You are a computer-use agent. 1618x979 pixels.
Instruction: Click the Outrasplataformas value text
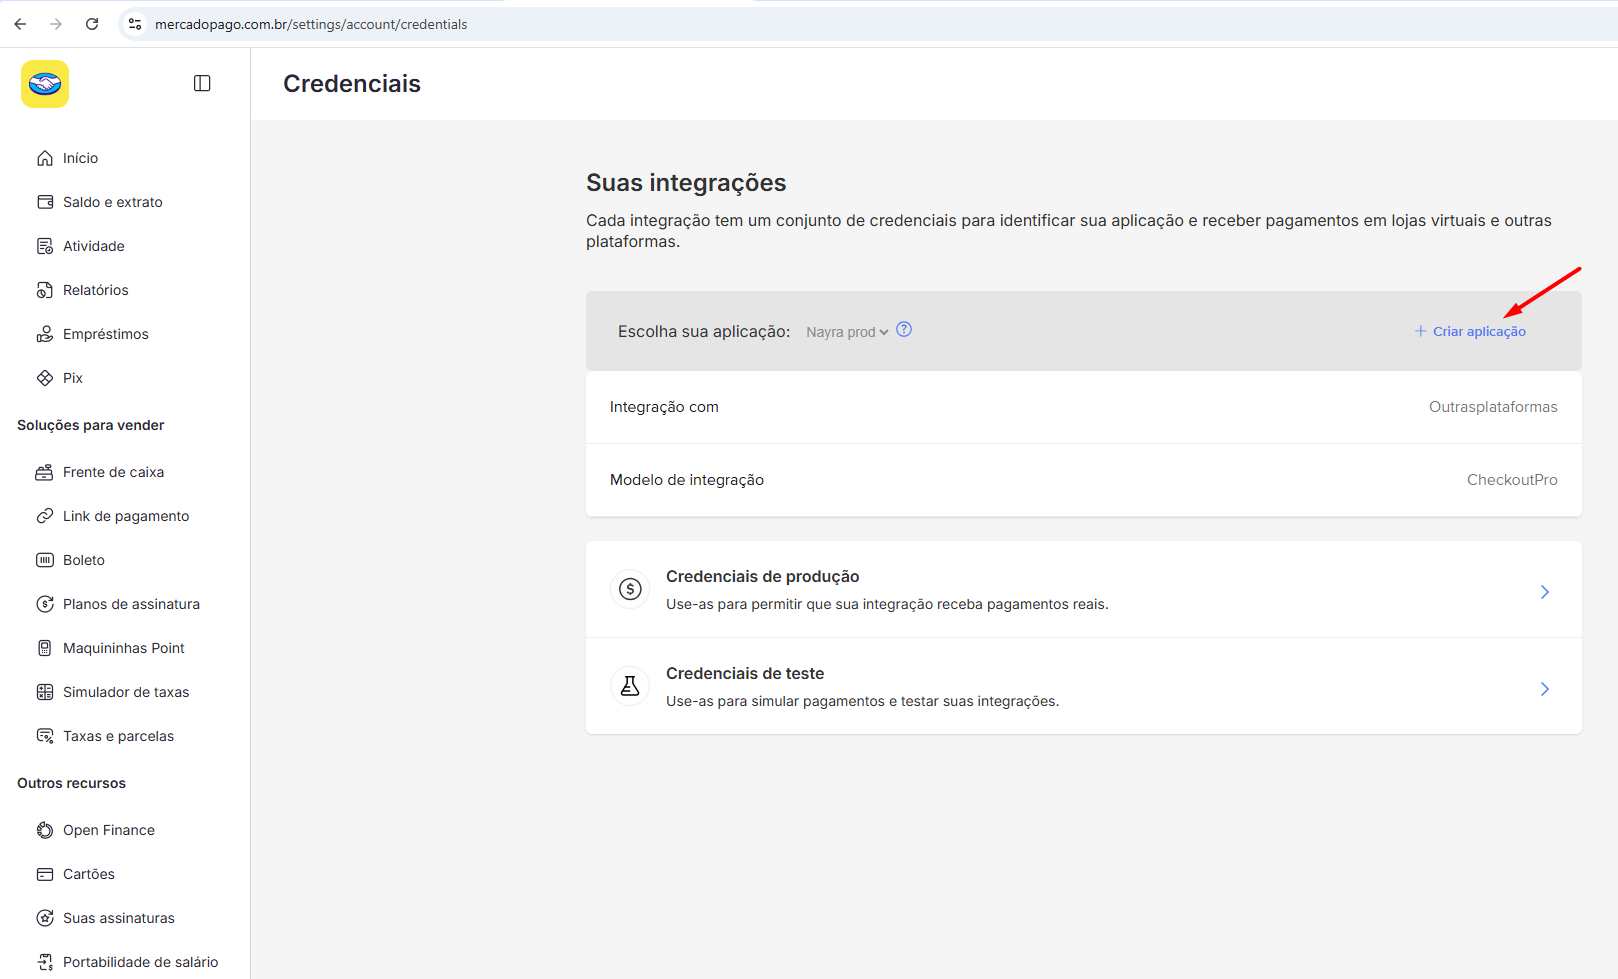1493,407
